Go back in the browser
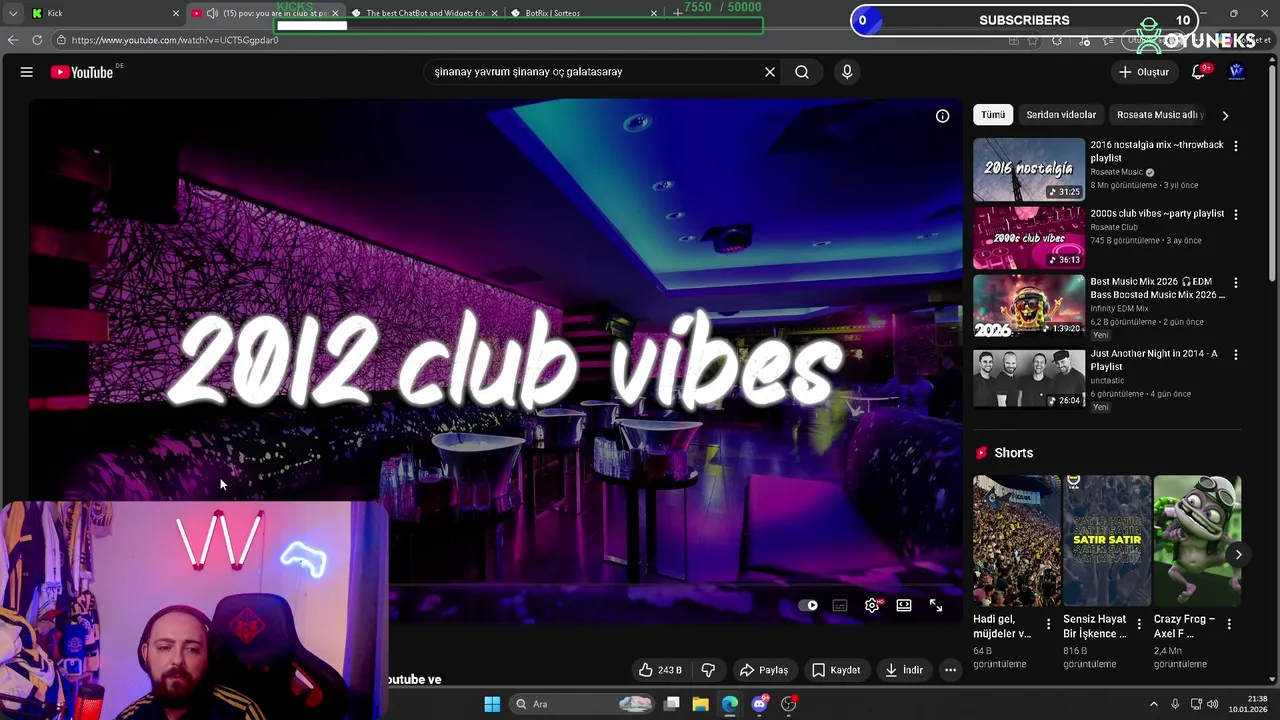 coord(13,40)
